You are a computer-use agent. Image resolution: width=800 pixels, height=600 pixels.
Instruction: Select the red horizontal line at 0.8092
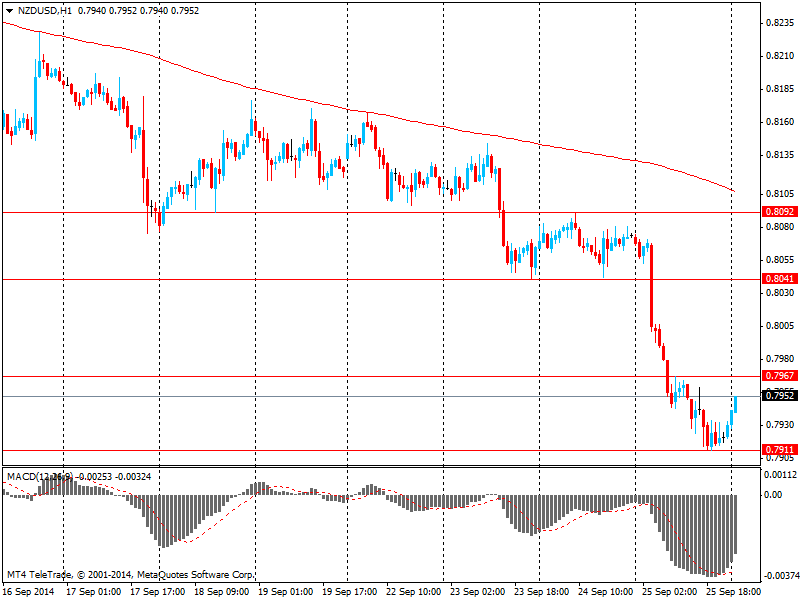(381, 212)
